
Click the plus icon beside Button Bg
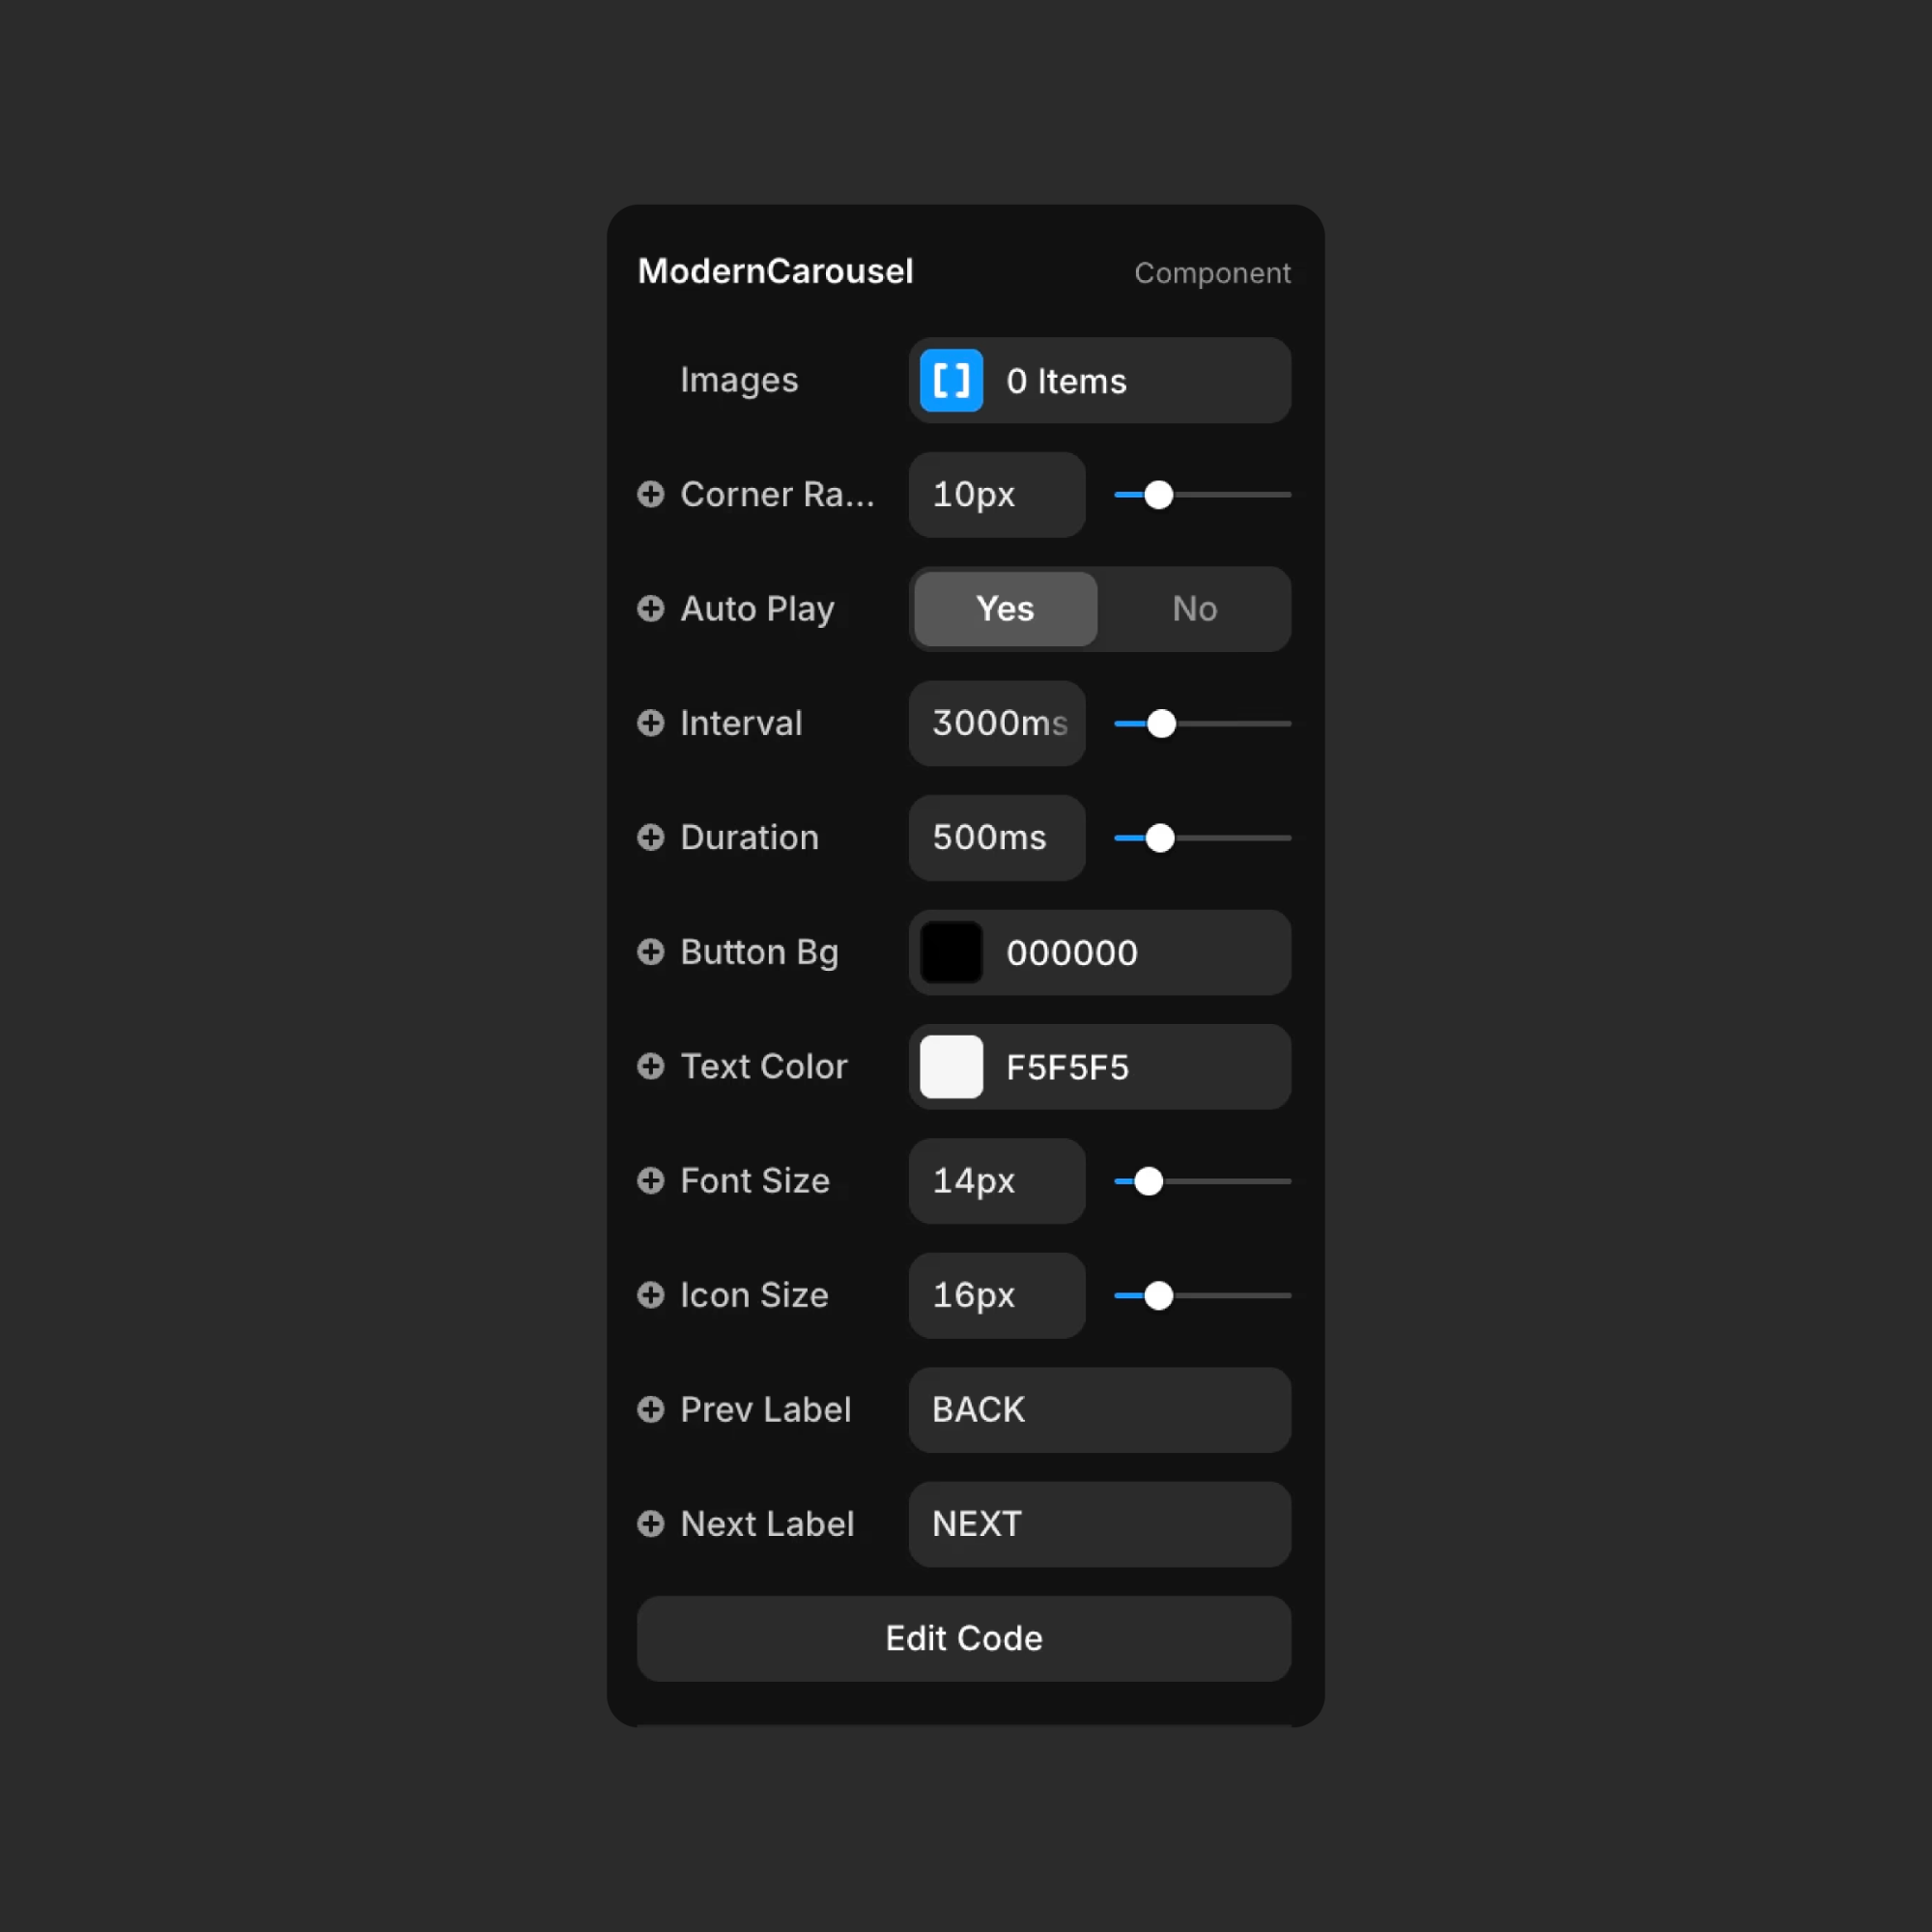[651, 952]
